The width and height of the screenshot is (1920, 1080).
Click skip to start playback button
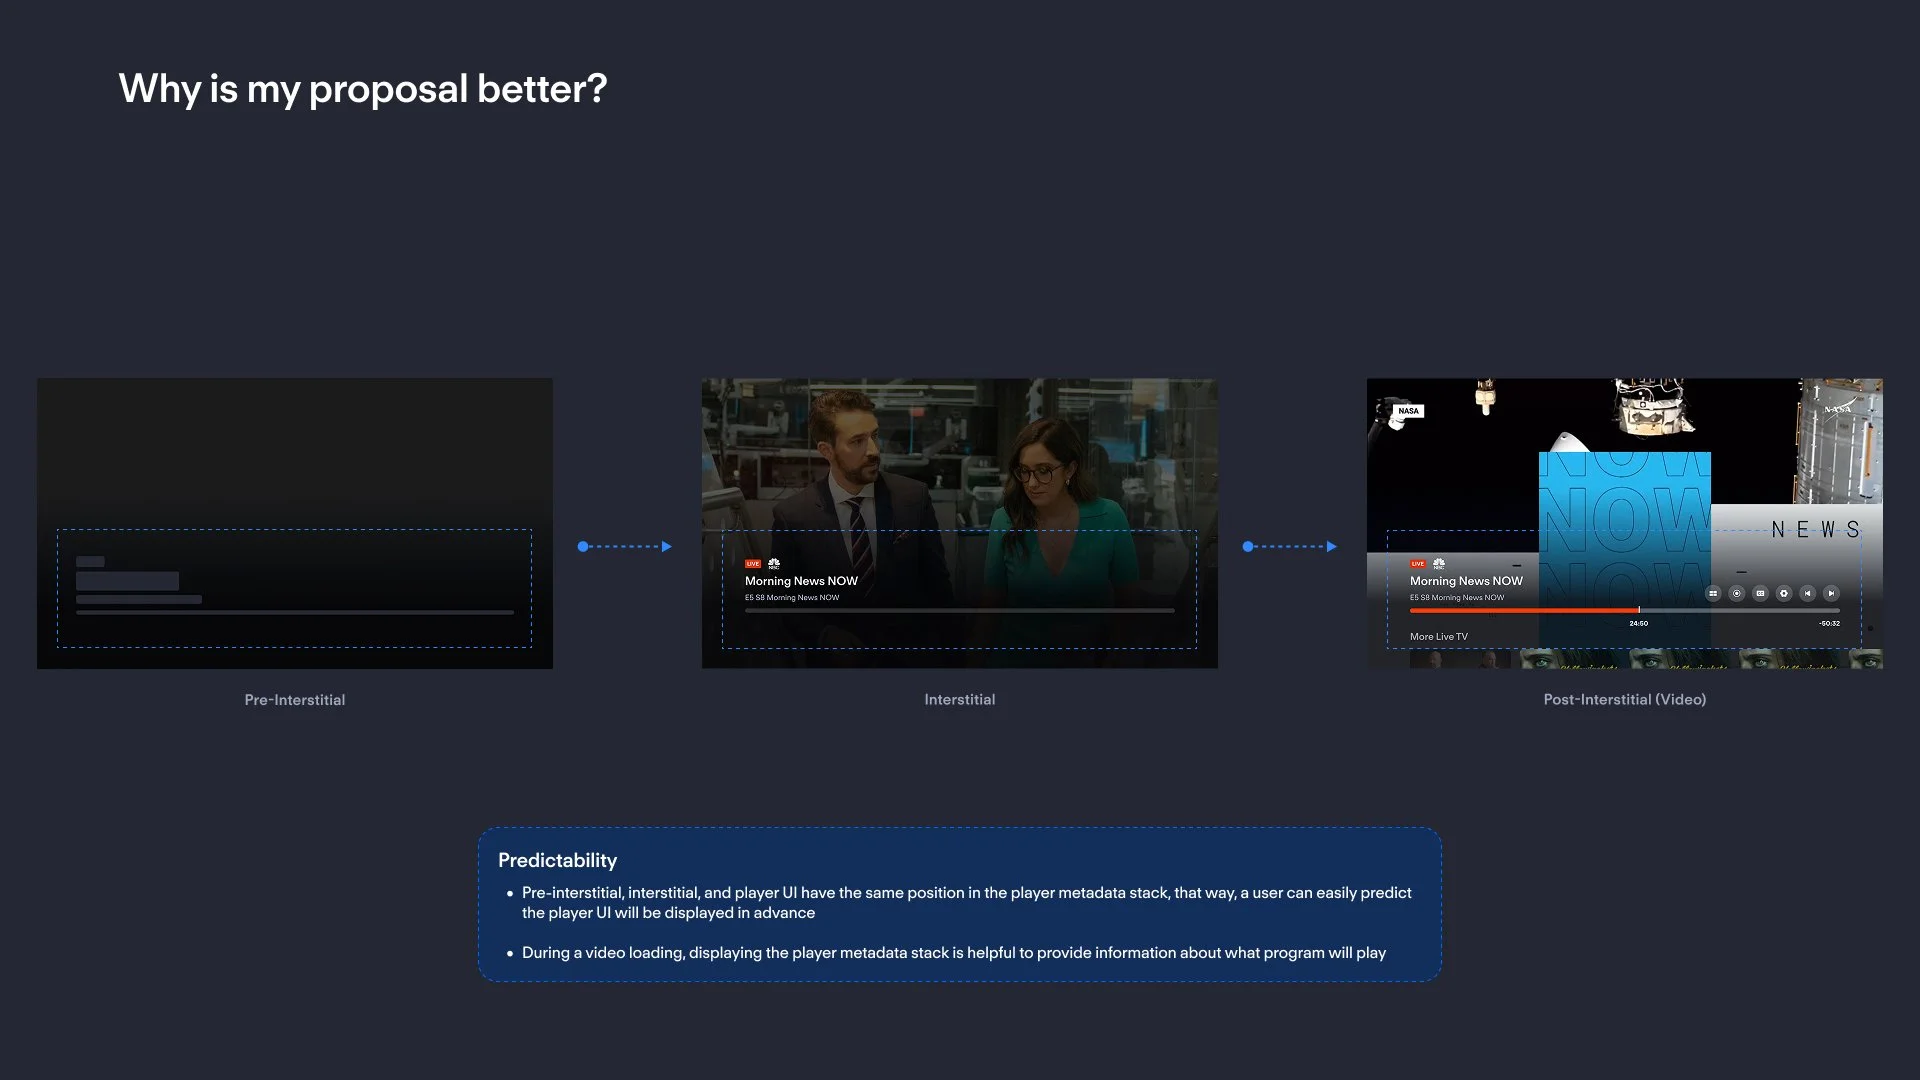(x=1808, y=593)
